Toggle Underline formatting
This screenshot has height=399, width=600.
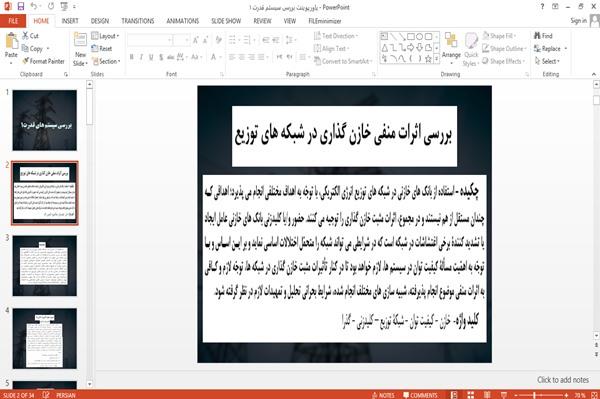pyautogui.click(x=151, y=57)
